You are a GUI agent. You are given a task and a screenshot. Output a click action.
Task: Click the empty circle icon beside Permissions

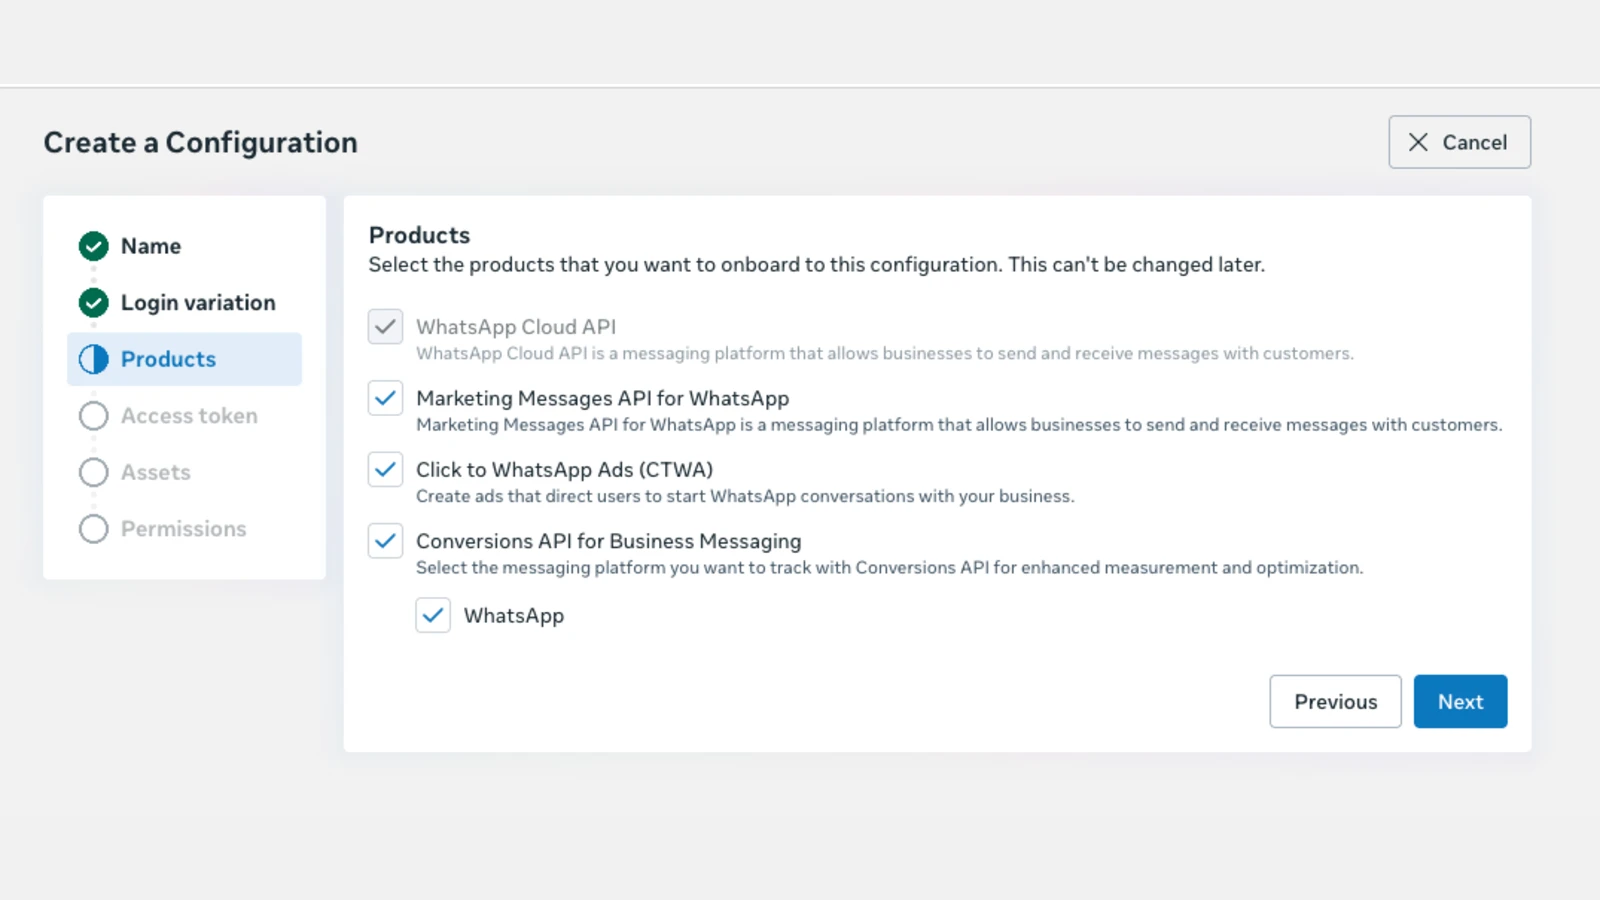[x=94, y=529]
